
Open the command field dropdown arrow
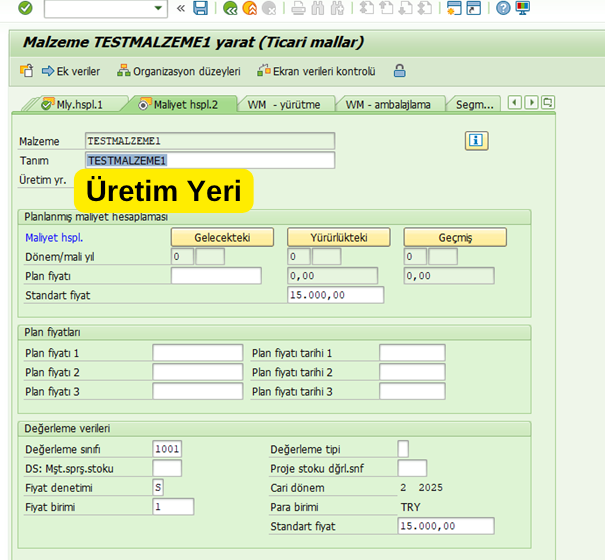(158, 8)
